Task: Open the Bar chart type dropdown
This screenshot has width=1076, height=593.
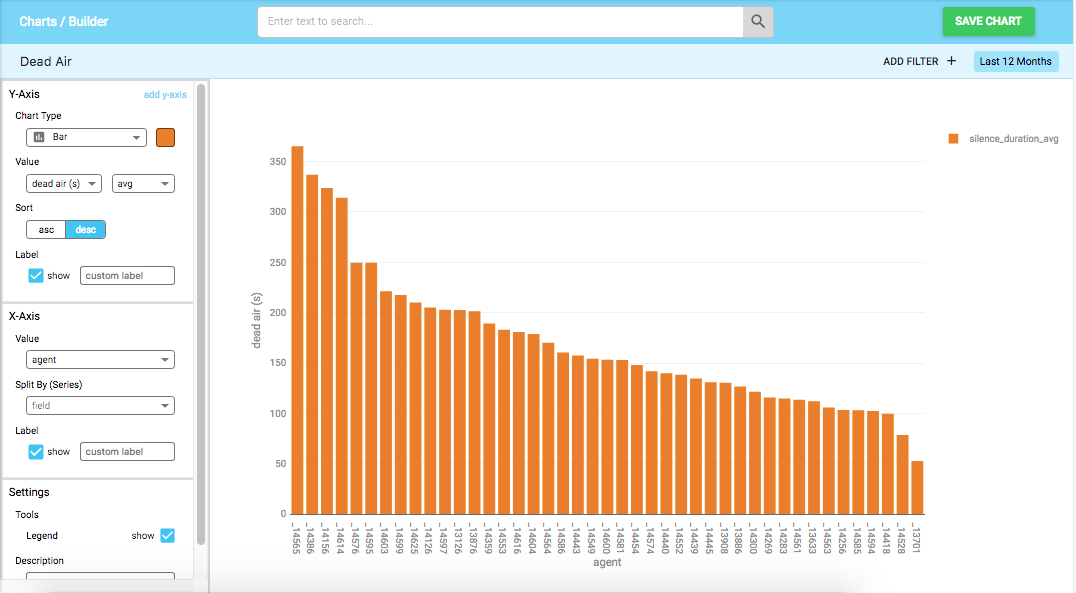Action: pyautogui.click(x=86, y=137)
